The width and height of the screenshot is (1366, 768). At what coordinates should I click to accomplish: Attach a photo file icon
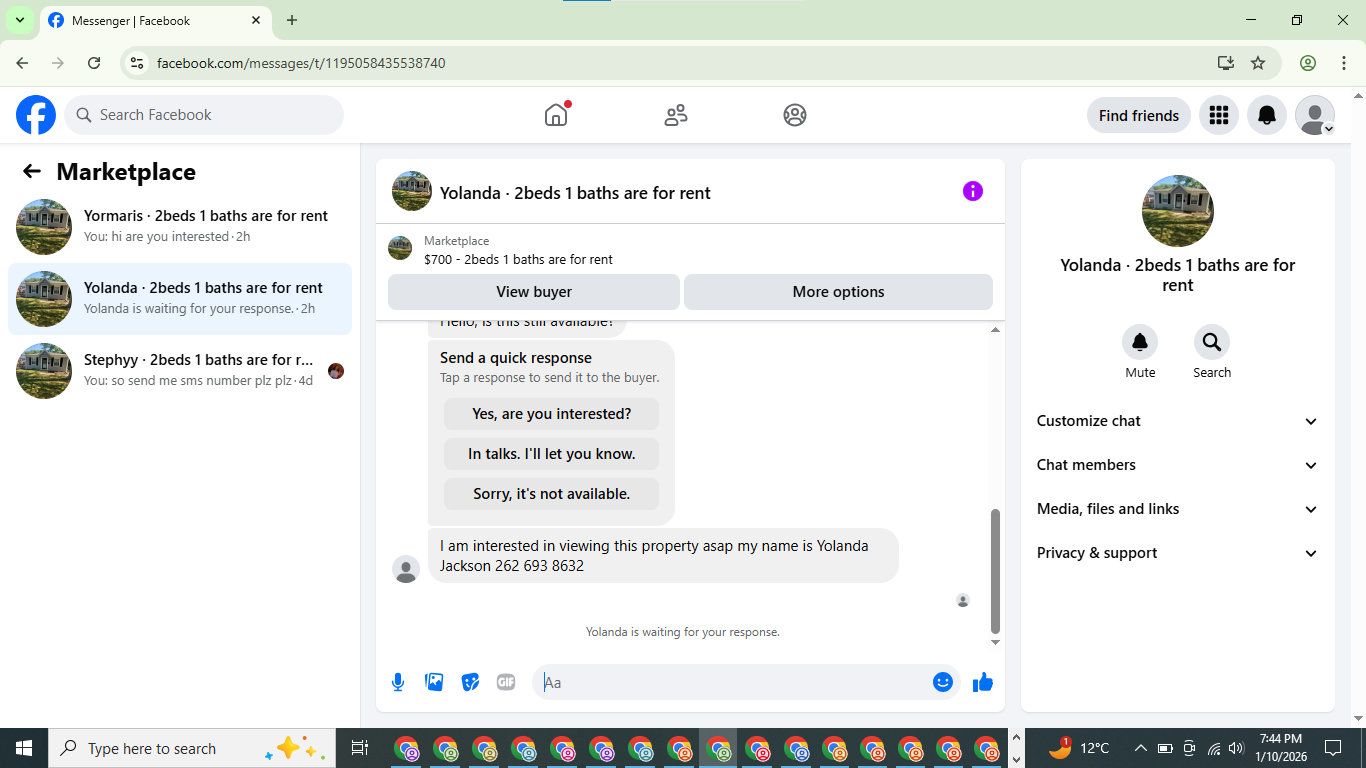pos(434,682)
